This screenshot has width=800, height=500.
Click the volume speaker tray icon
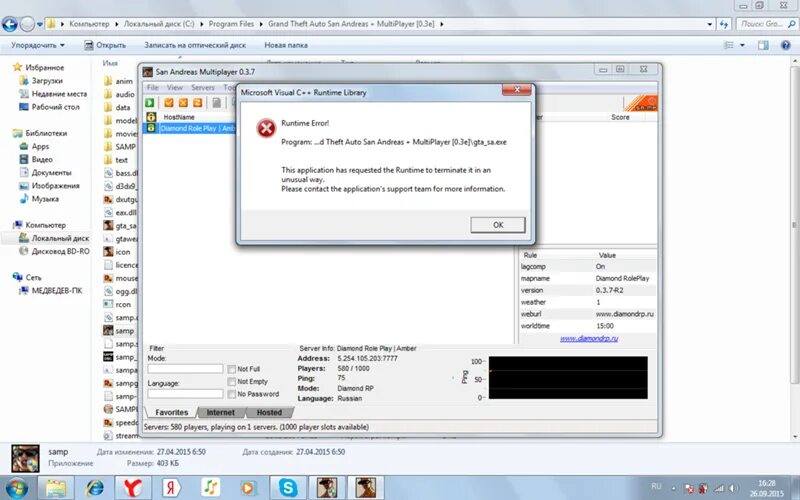click(733, 488)
